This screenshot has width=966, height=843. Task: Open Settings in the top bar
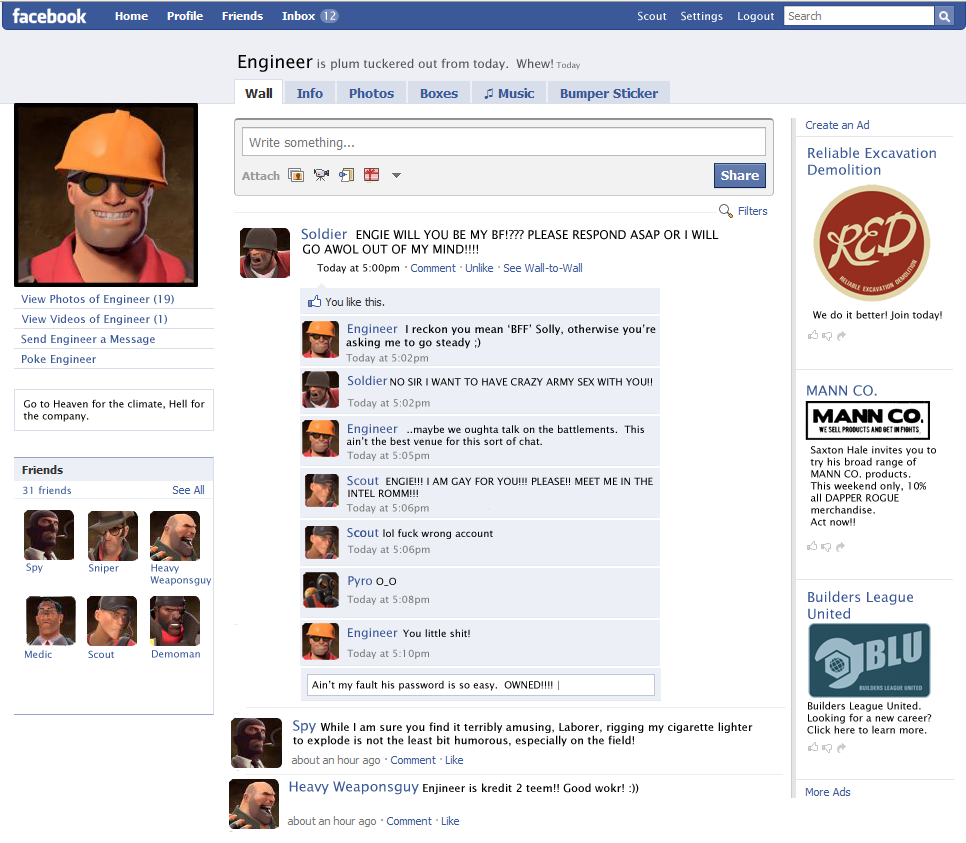coord(701,16)
